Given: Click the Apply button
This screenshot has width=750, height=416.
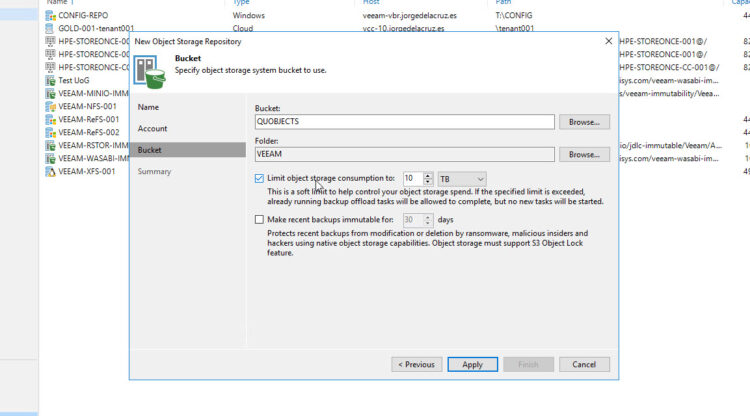Looking at the screenshot, I should [x=473, y=364].
